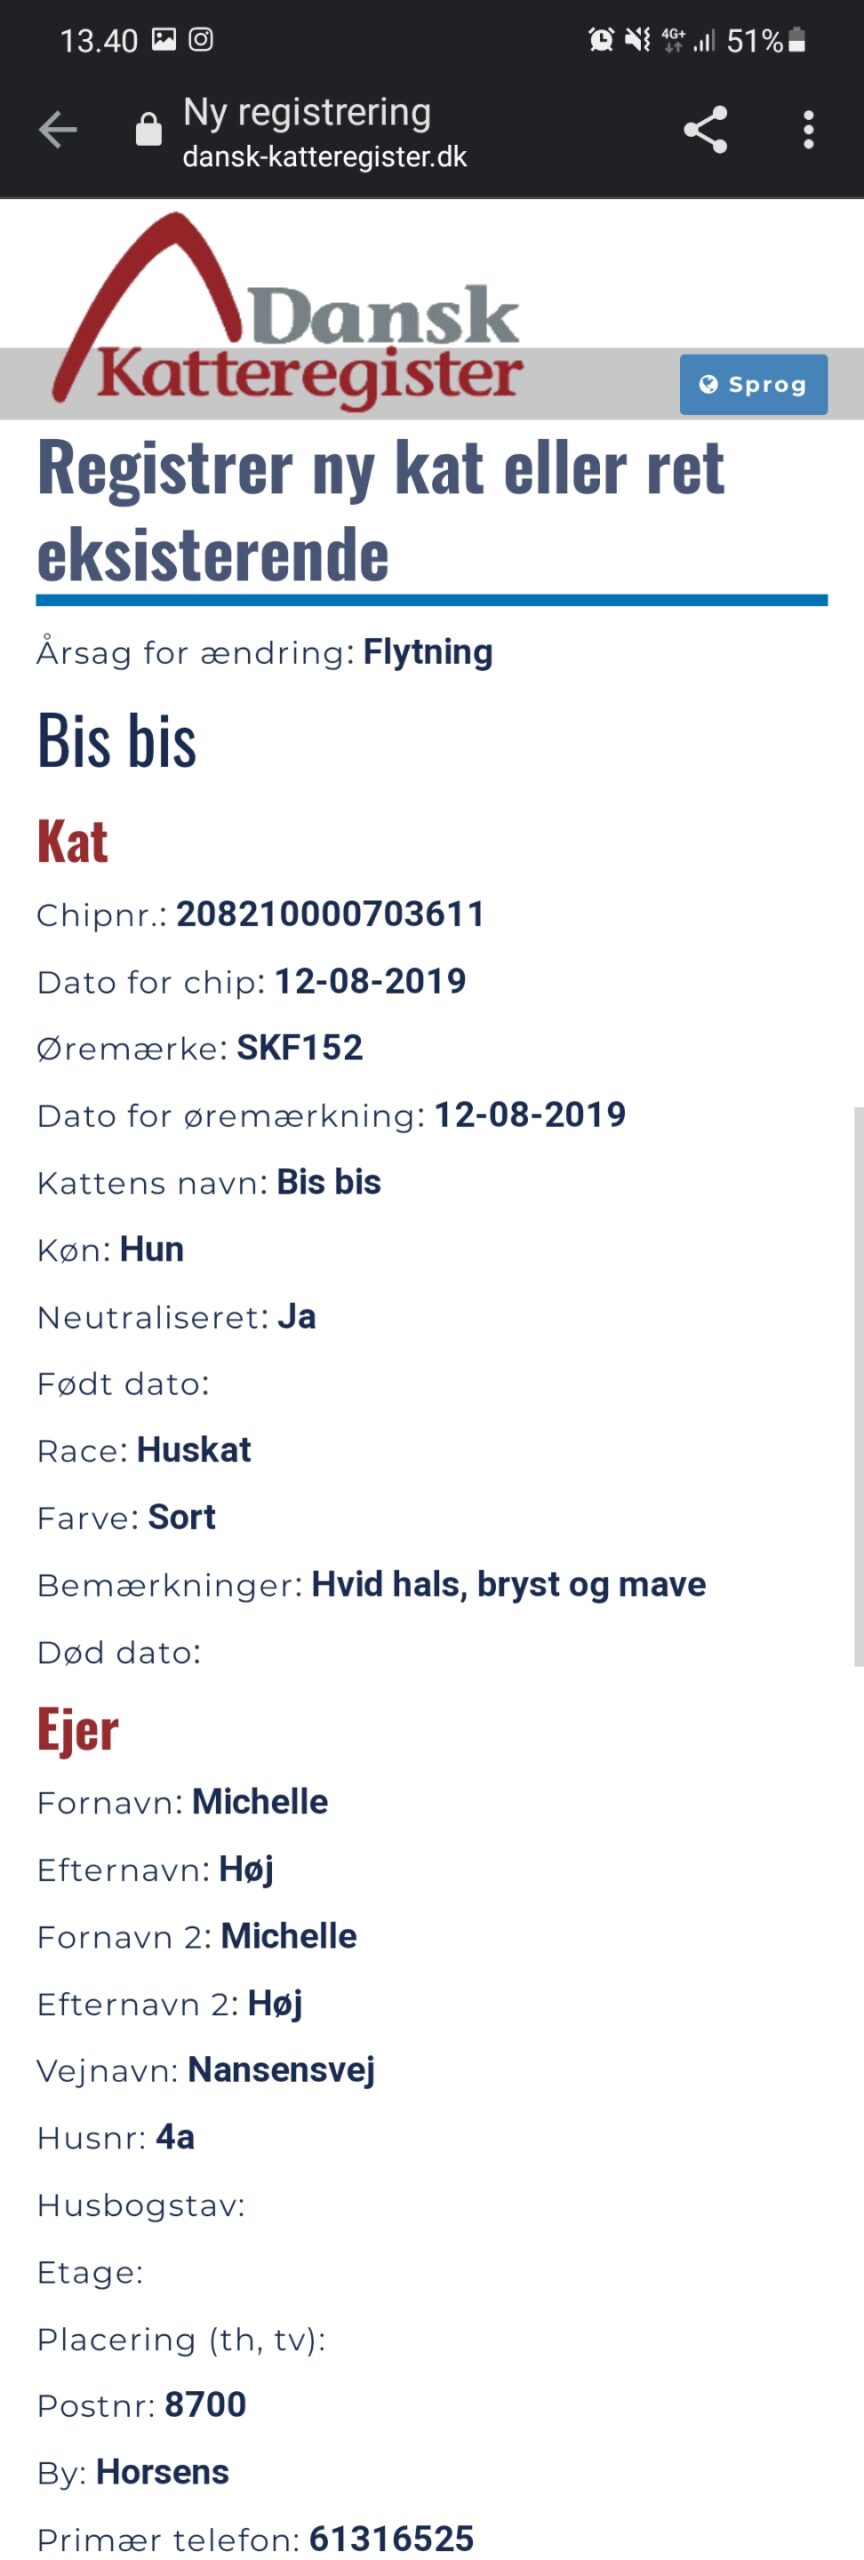Screen dimensions: 864x2560
Task: Tap the padlock security icon
Action: point(148,129)
